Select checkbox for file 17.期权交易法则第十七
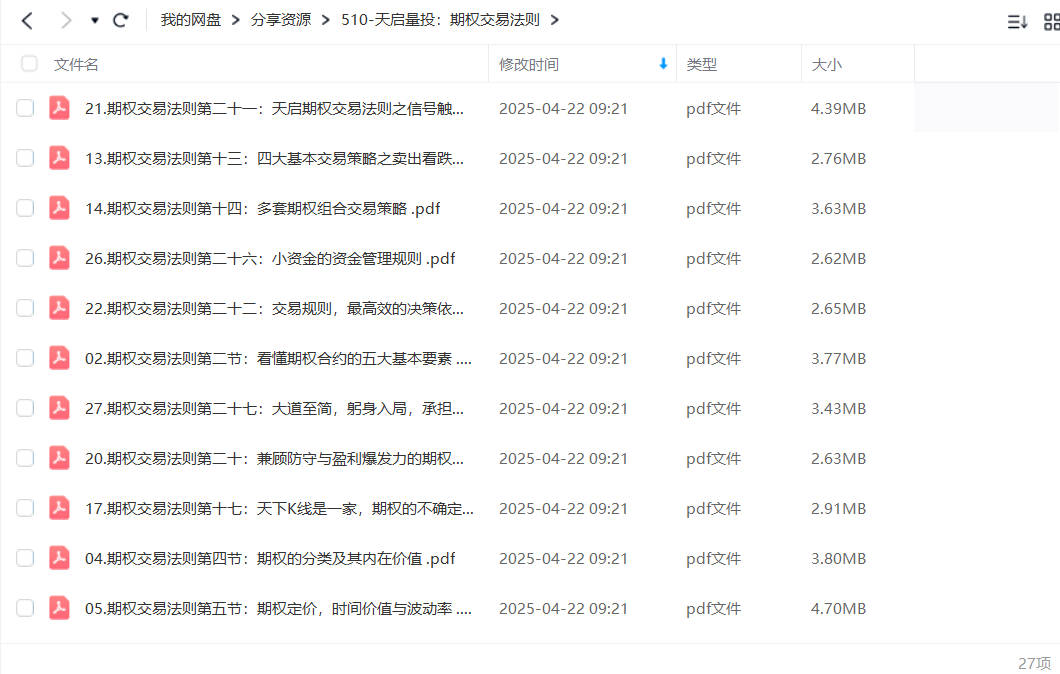 coord(25,508)
